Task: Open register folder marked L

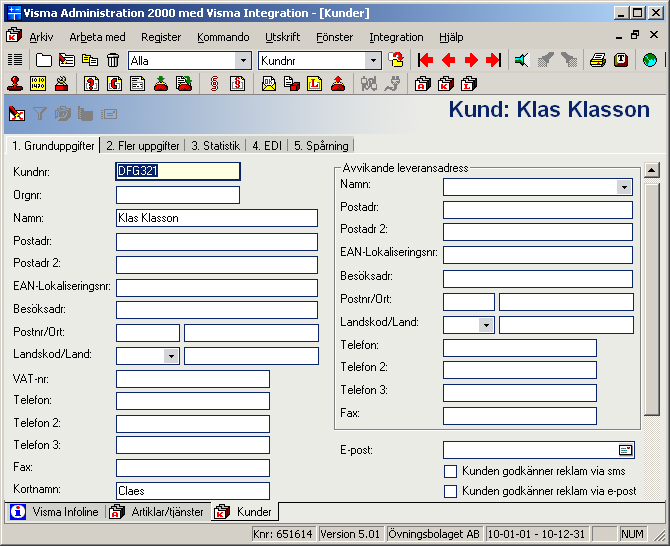Action: coord(469,84)
